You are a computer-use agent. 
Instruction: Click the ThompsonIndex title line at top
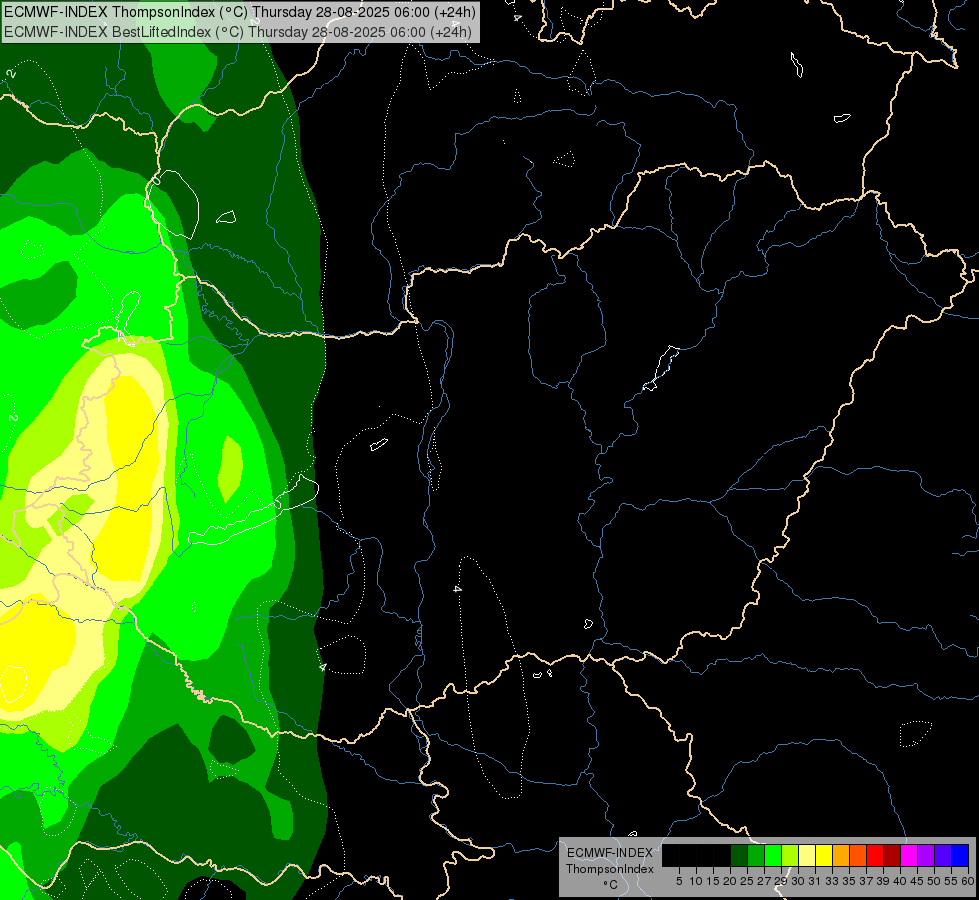point(240,12)
